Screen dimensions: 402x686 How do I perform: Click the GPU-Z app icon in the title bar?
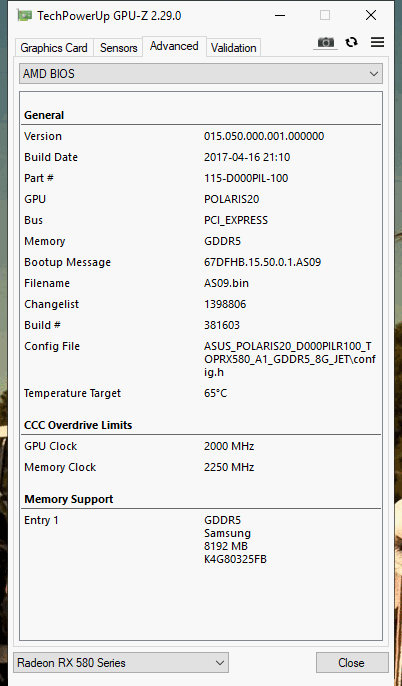(x=25, y=16)
